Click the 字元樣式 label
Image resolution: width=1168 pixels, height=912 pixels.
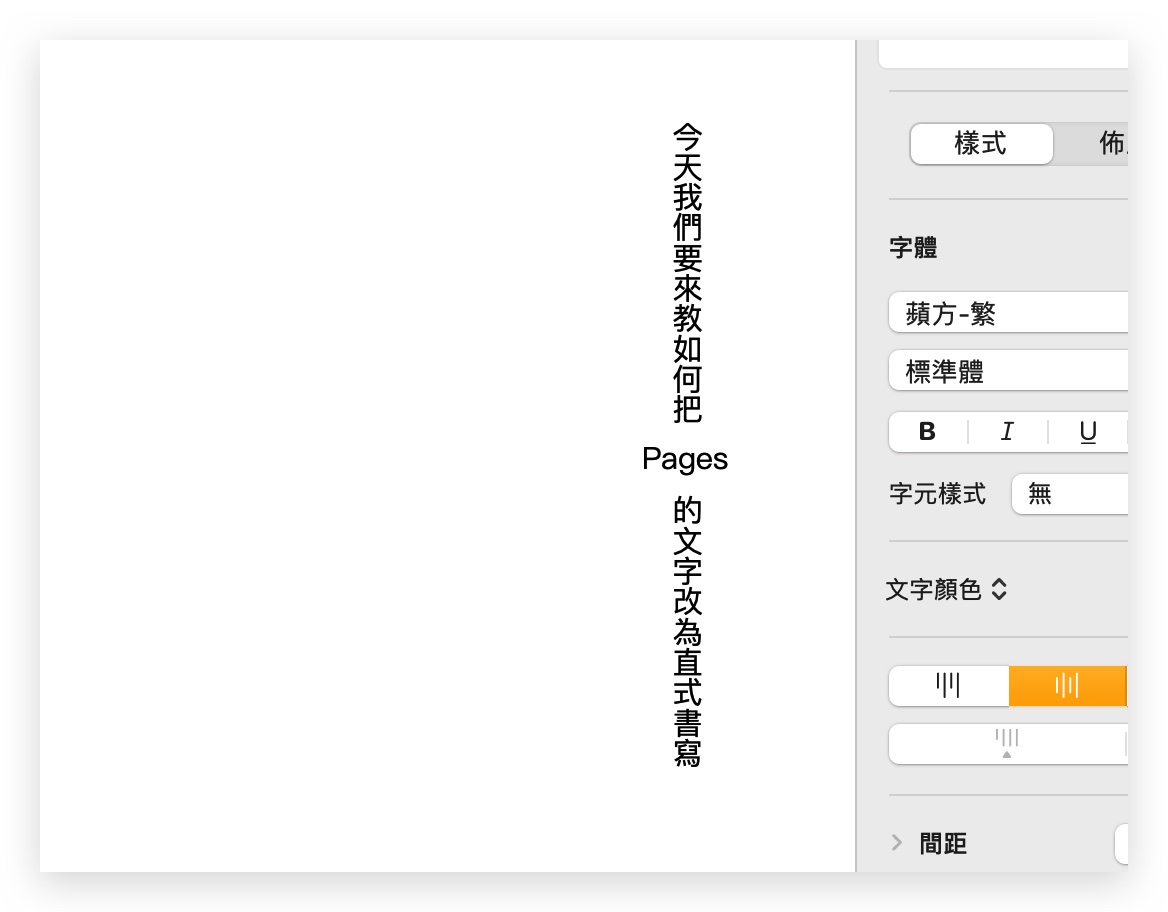[x=937, y=493]
